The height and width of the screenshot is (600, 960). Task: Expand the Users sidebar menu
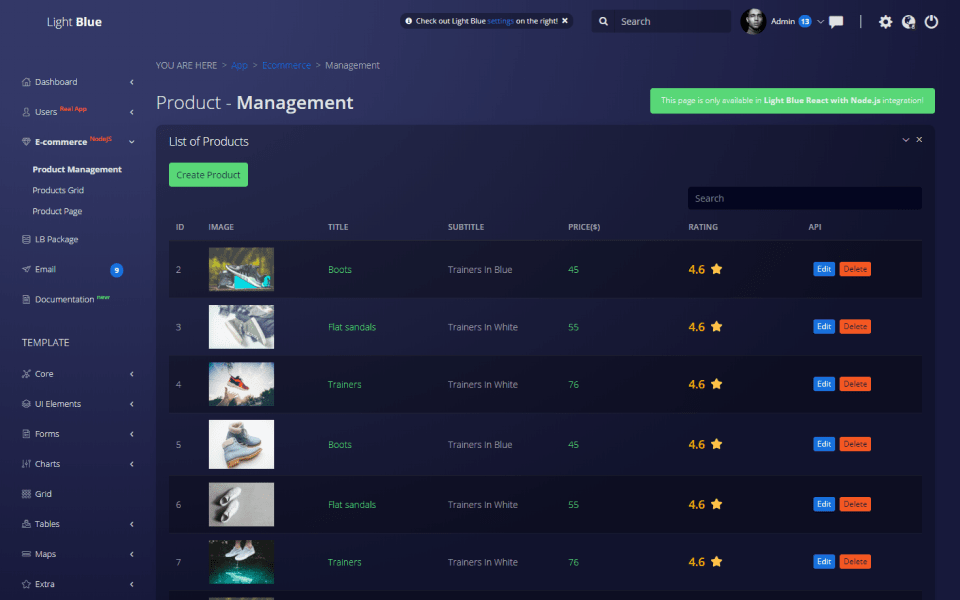[131, 112]
